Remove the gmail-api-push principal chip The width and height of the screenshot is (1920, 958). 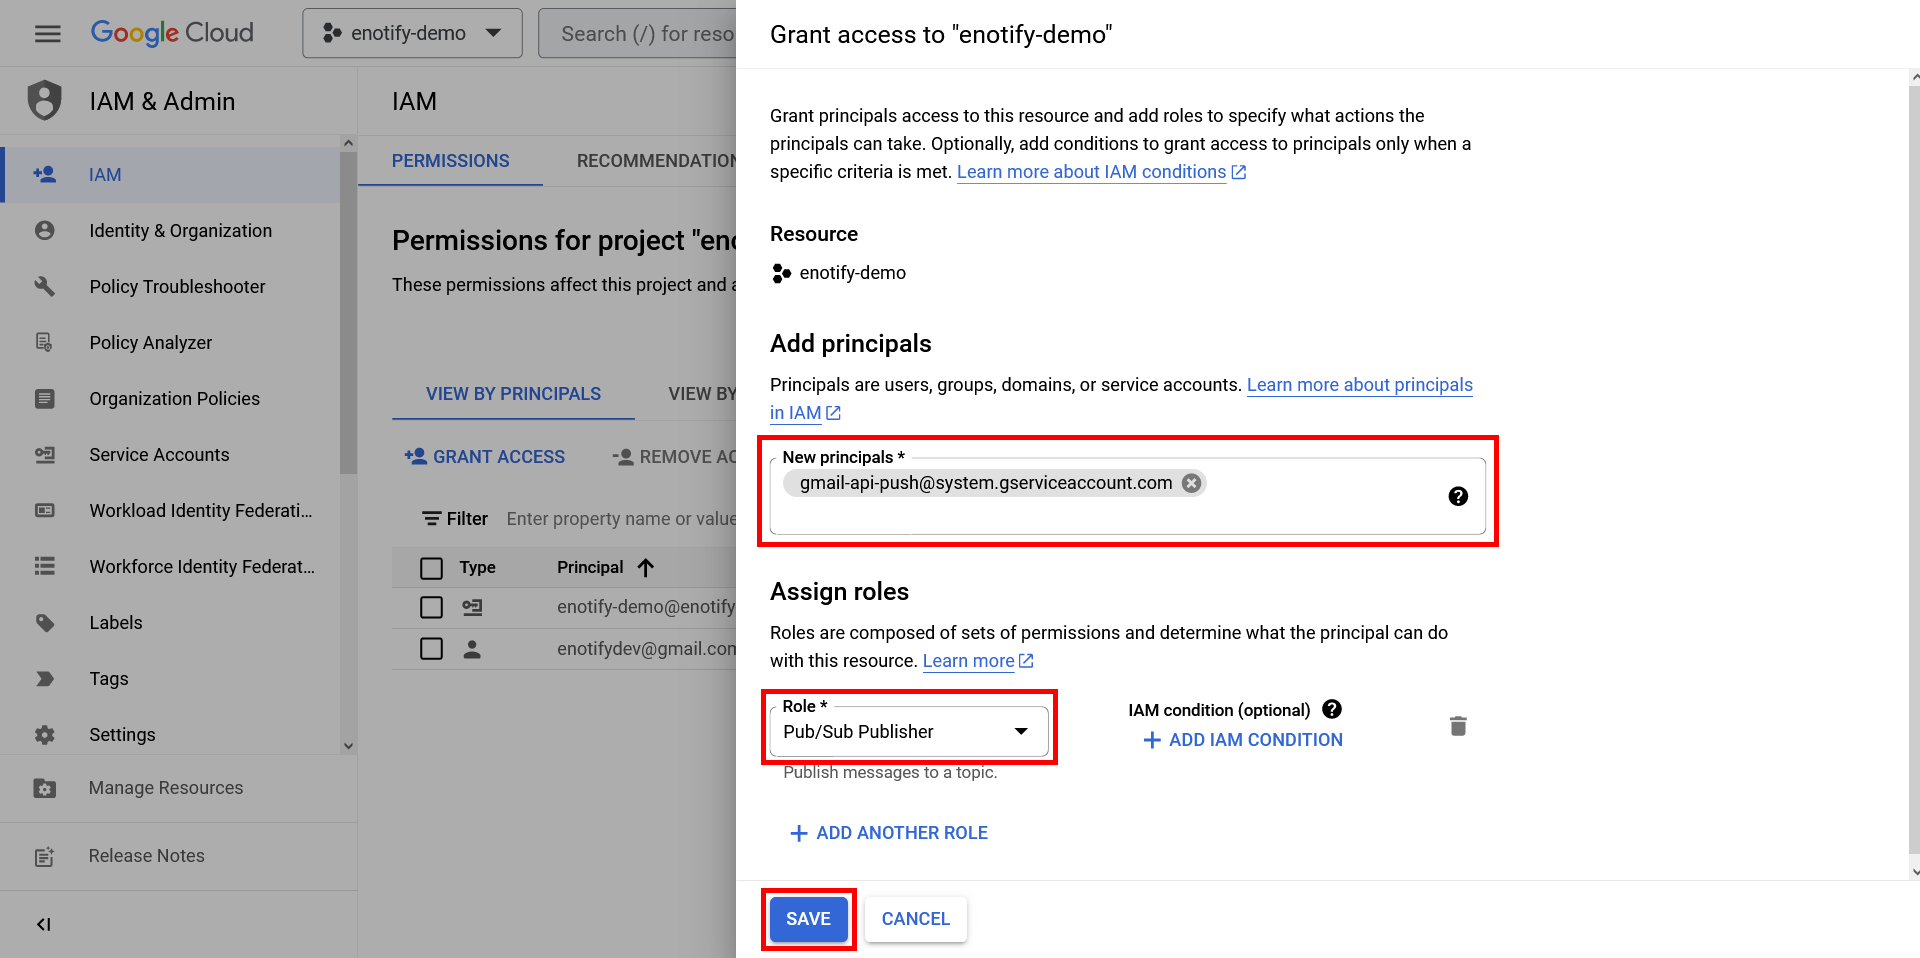click(1191, 483)
